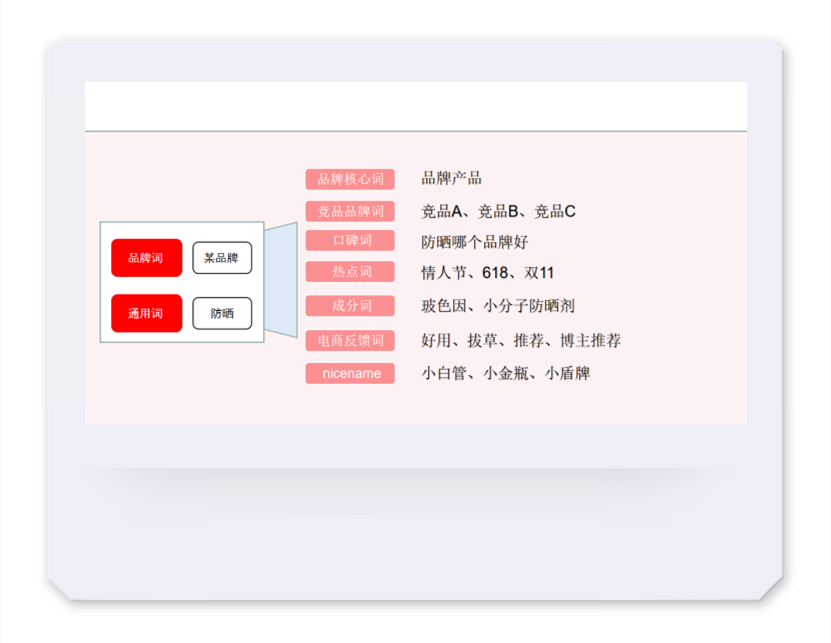Click the nicename label

point(350,373)
